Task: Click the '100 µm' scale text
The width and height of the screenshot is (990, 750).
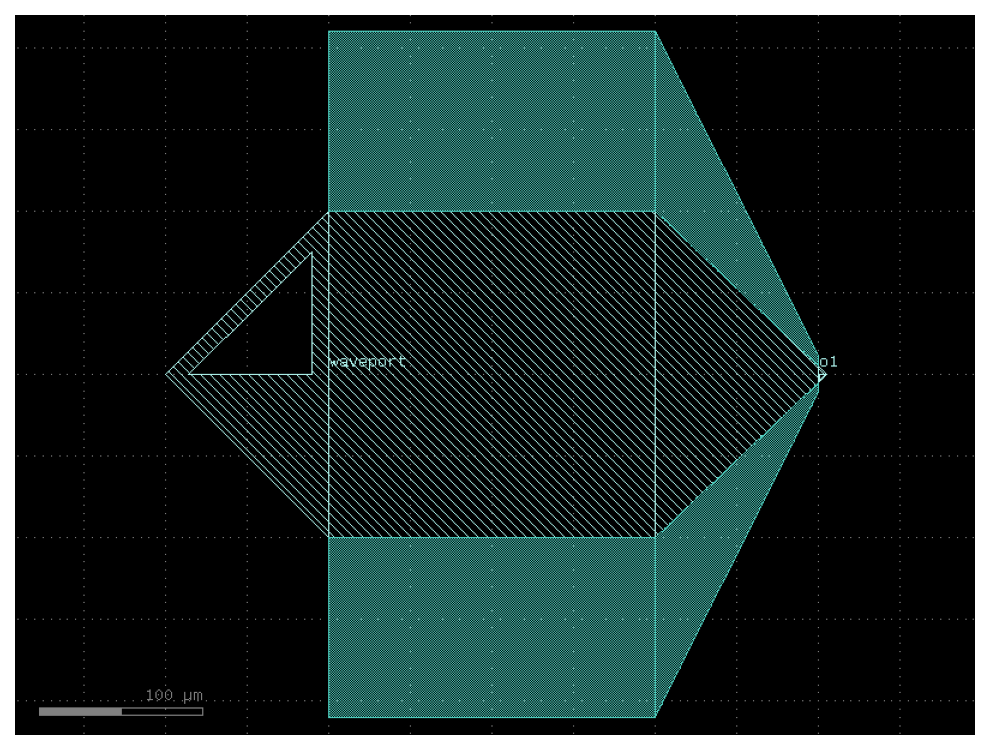Action: pos(174,695)
